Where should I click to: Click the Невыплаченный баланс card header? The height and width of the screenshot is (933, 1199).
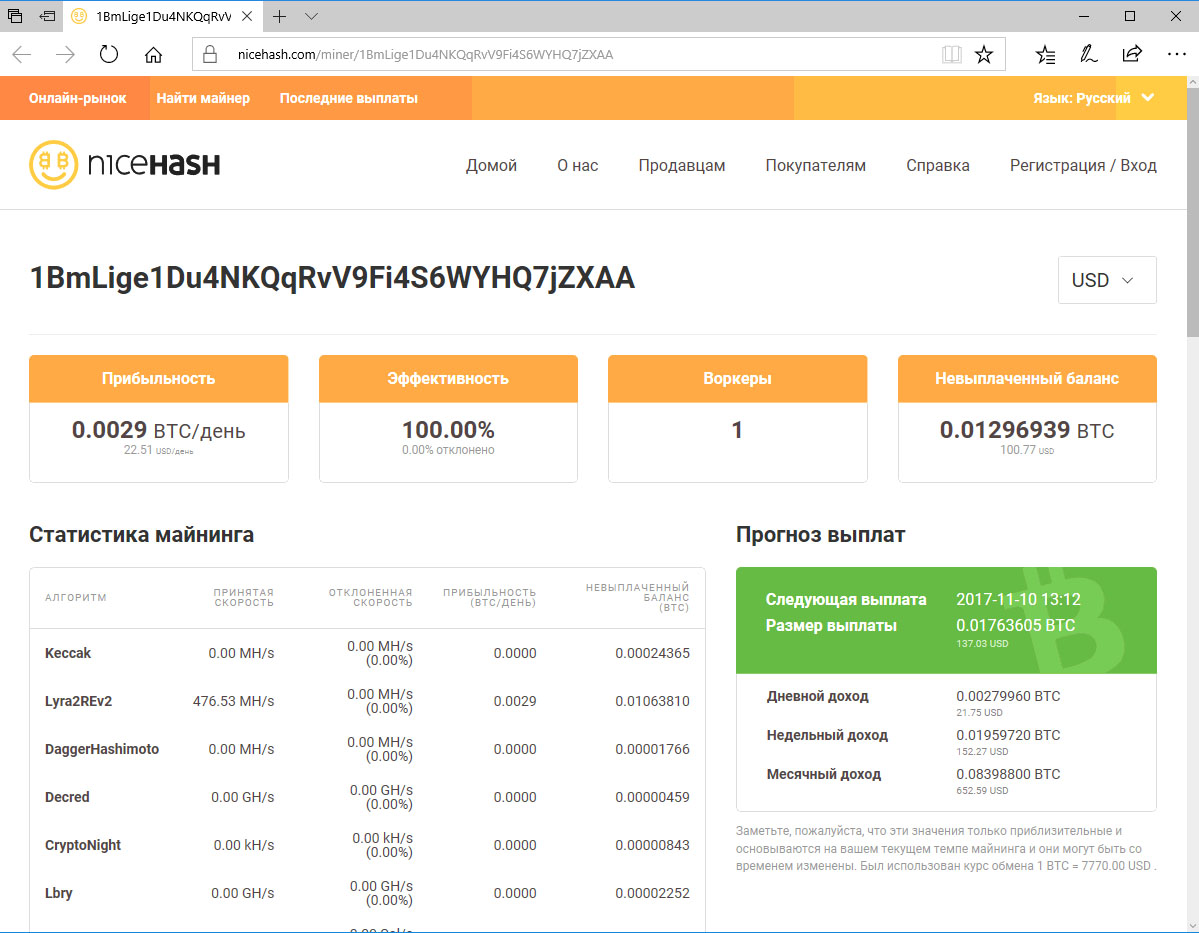point(1027,379)
